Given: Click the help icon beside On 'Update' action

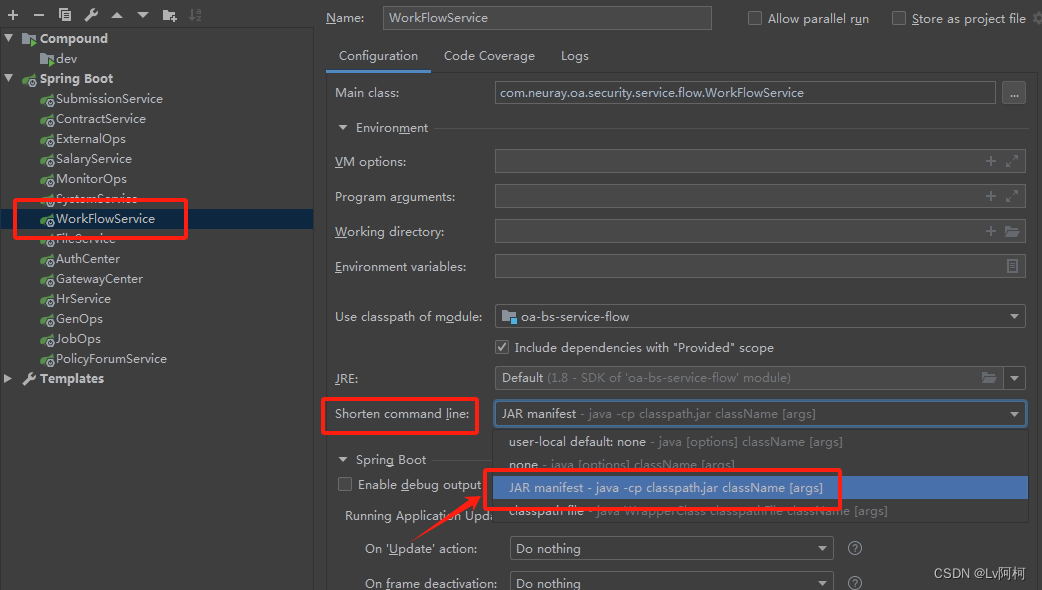Looking at the screenshot, I should 854,548.
